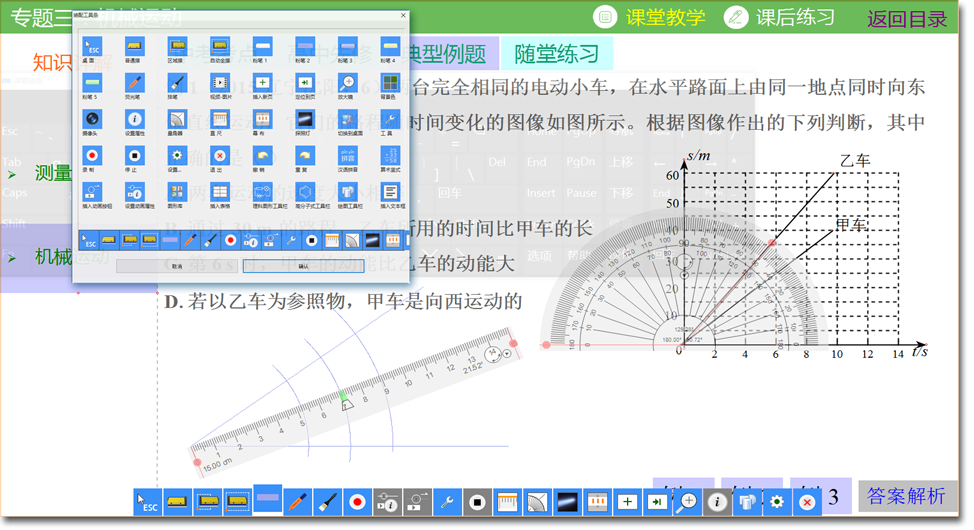Show the 答案解析 answer explanation

pyautogui.click(x=906, y=496)
